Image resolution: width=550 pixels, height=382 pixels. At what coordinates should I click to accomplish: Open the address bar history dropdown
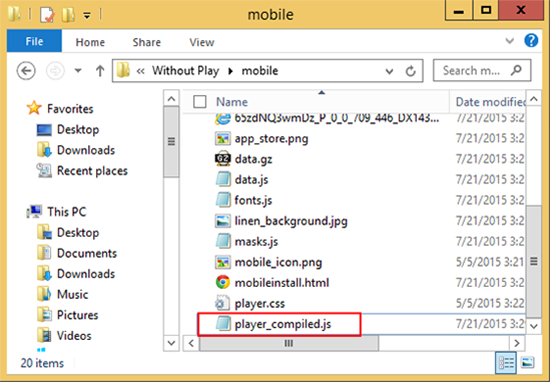click(x=389, y=72)
